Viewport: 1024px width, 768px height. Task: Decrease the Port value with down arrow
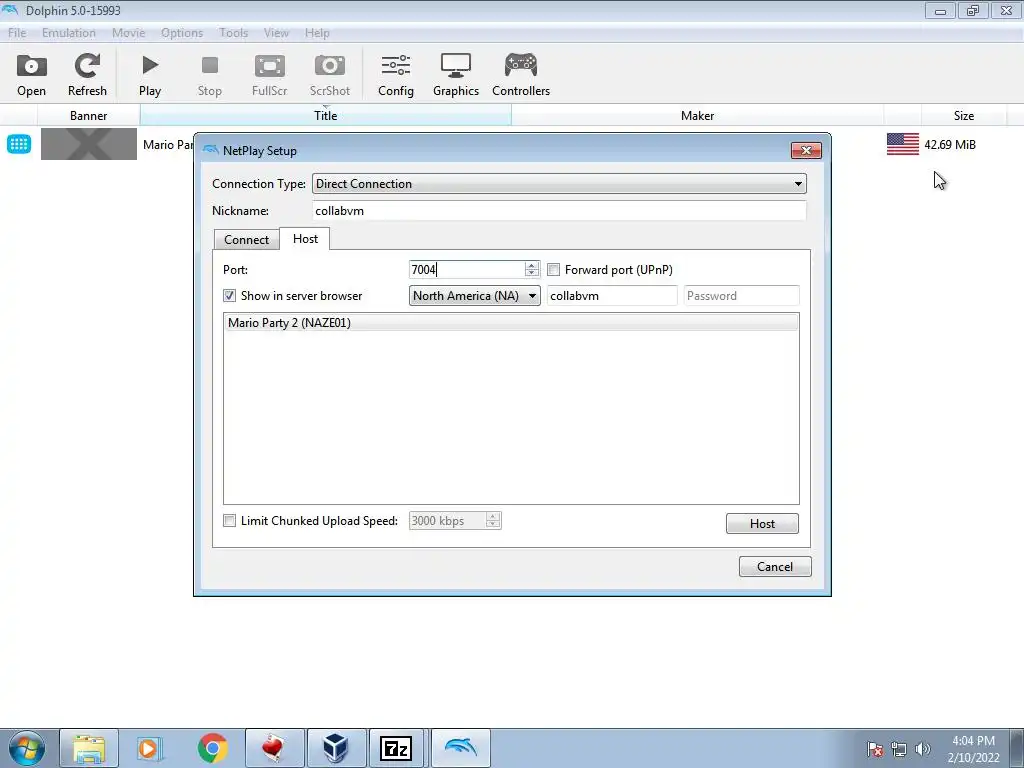pyautogui.click(x=532, y=273)
